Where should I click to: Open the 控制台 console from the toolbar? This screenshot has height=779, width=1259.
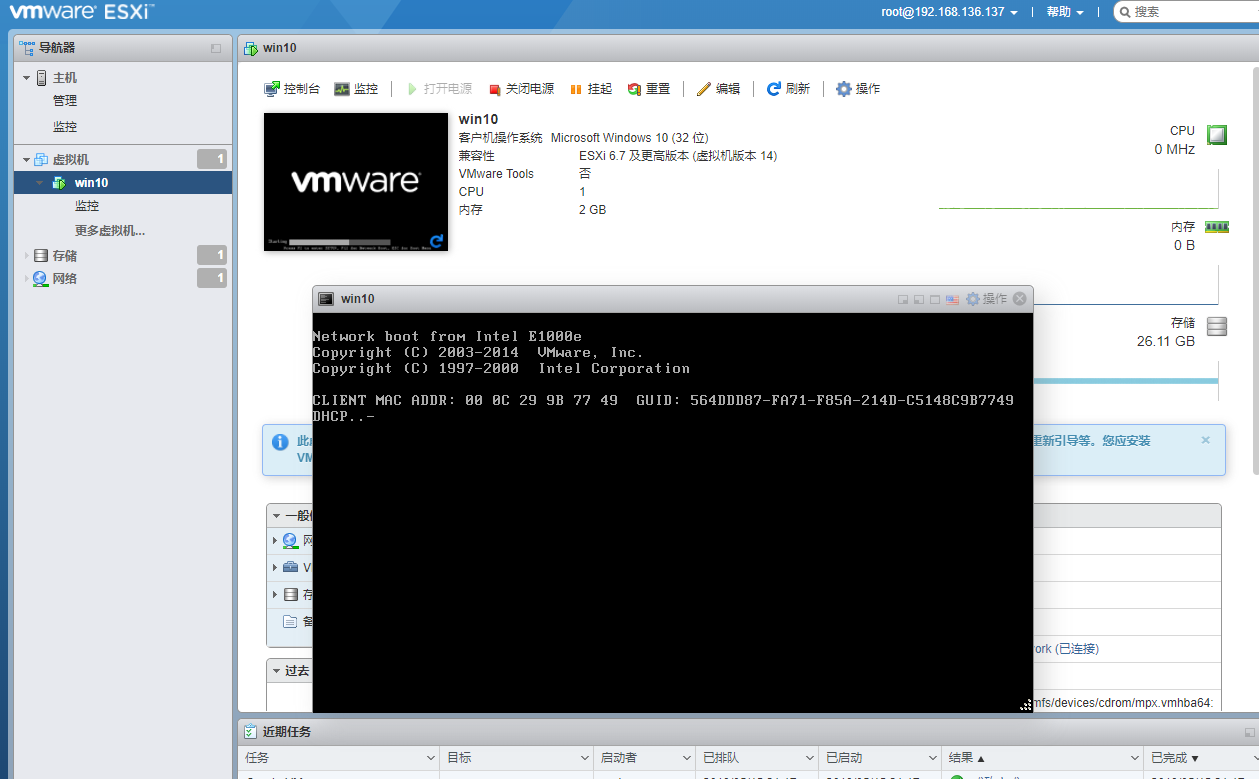[x=291, y=89]
